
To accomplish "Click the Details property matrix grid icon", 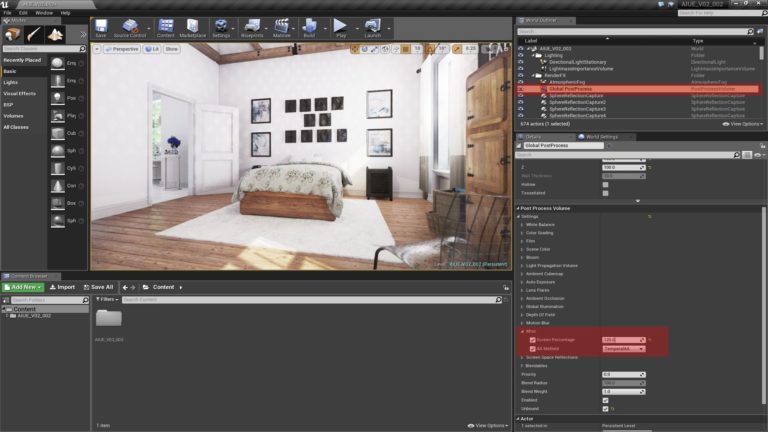I will [747, 155].
